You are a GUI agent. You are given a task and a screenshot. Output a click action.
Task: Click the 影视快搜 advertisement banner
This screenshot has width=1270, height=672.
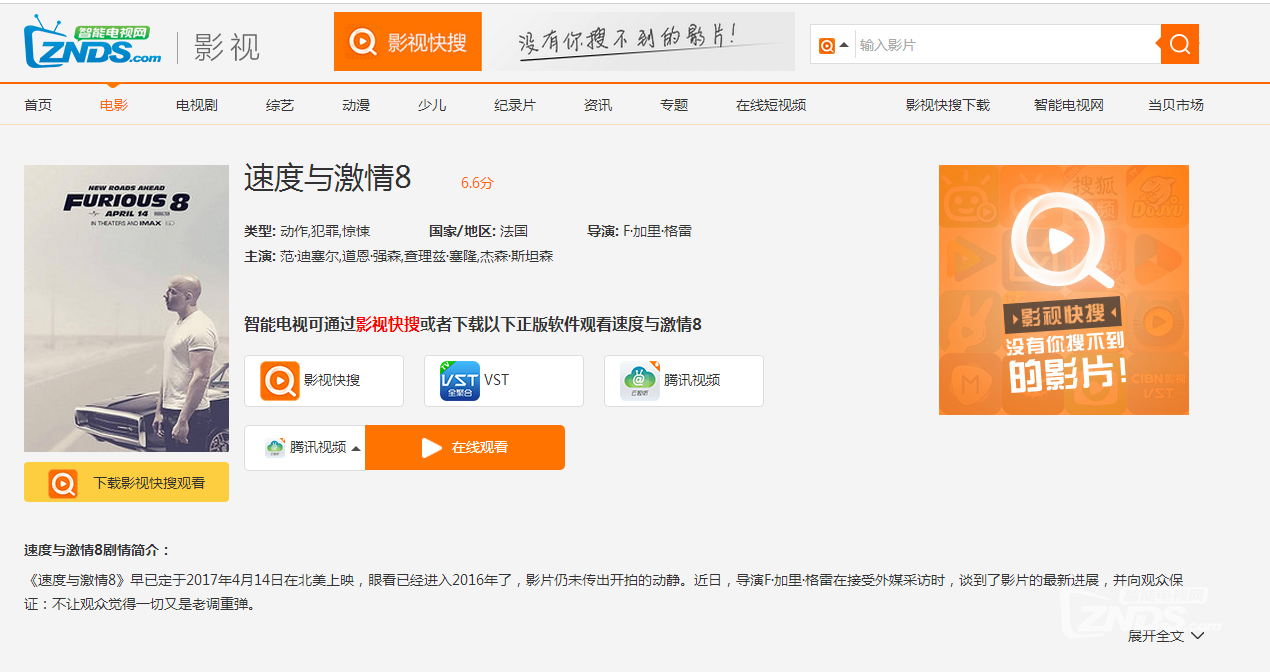click(x=1064, y=290)
